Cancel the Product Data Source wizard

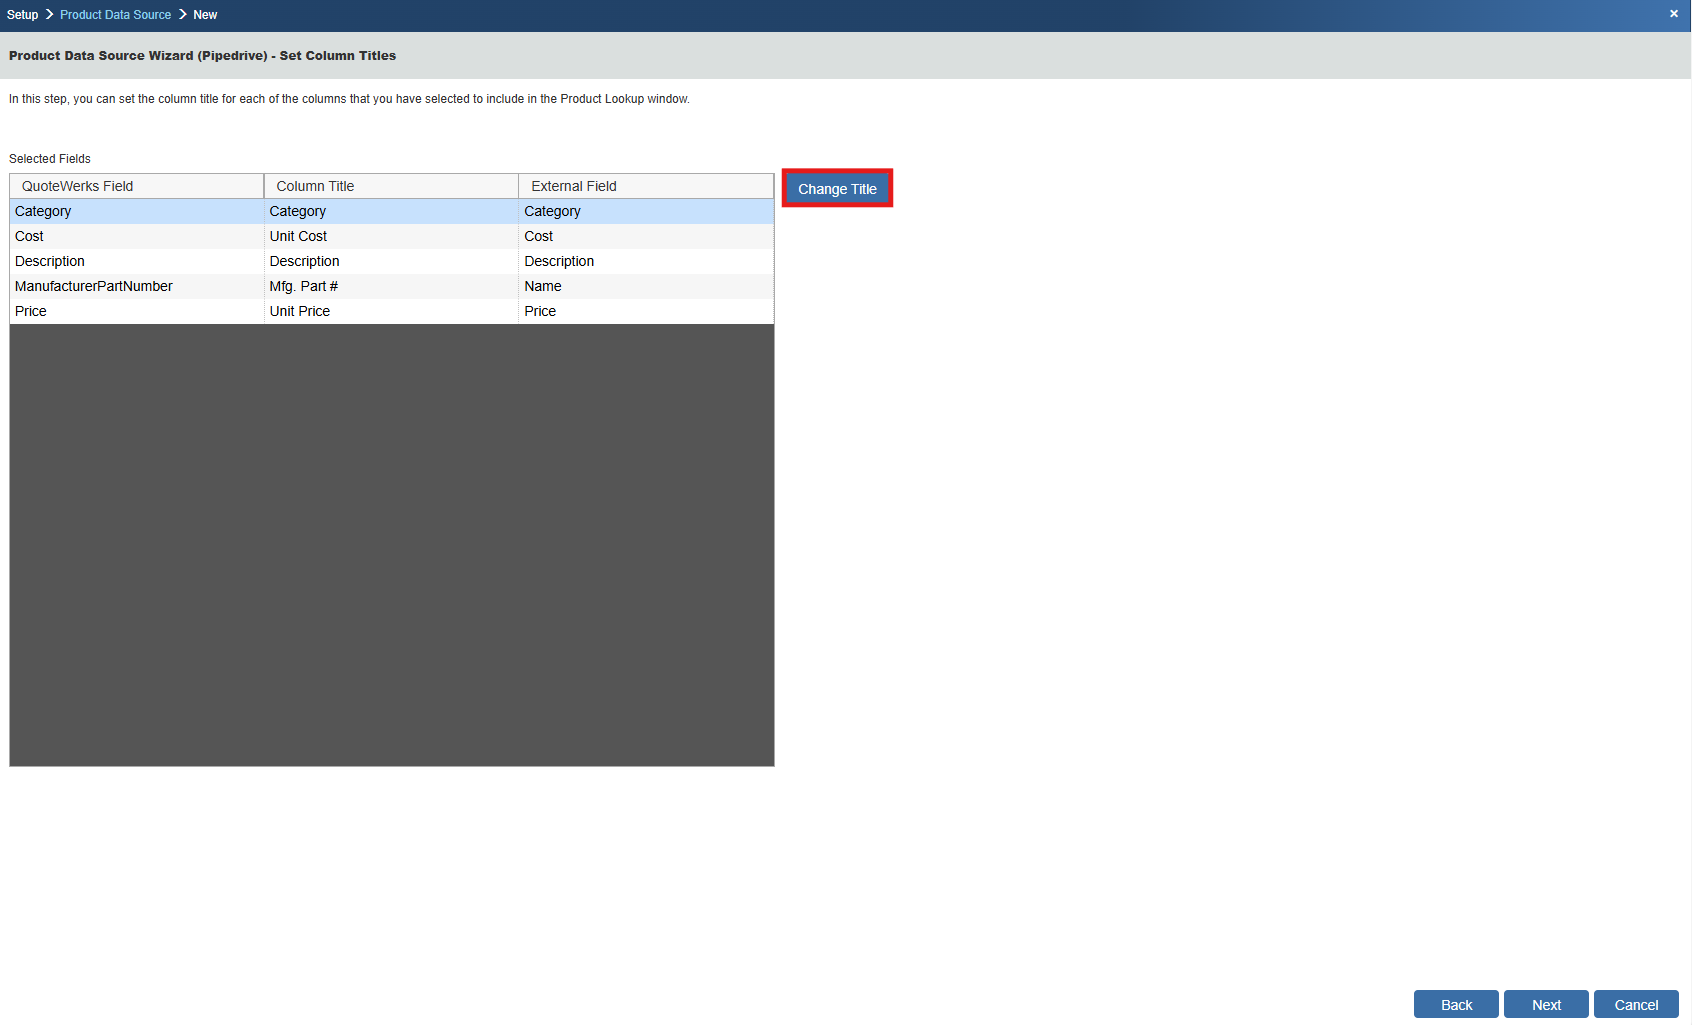click(x=1635, y=1004)
